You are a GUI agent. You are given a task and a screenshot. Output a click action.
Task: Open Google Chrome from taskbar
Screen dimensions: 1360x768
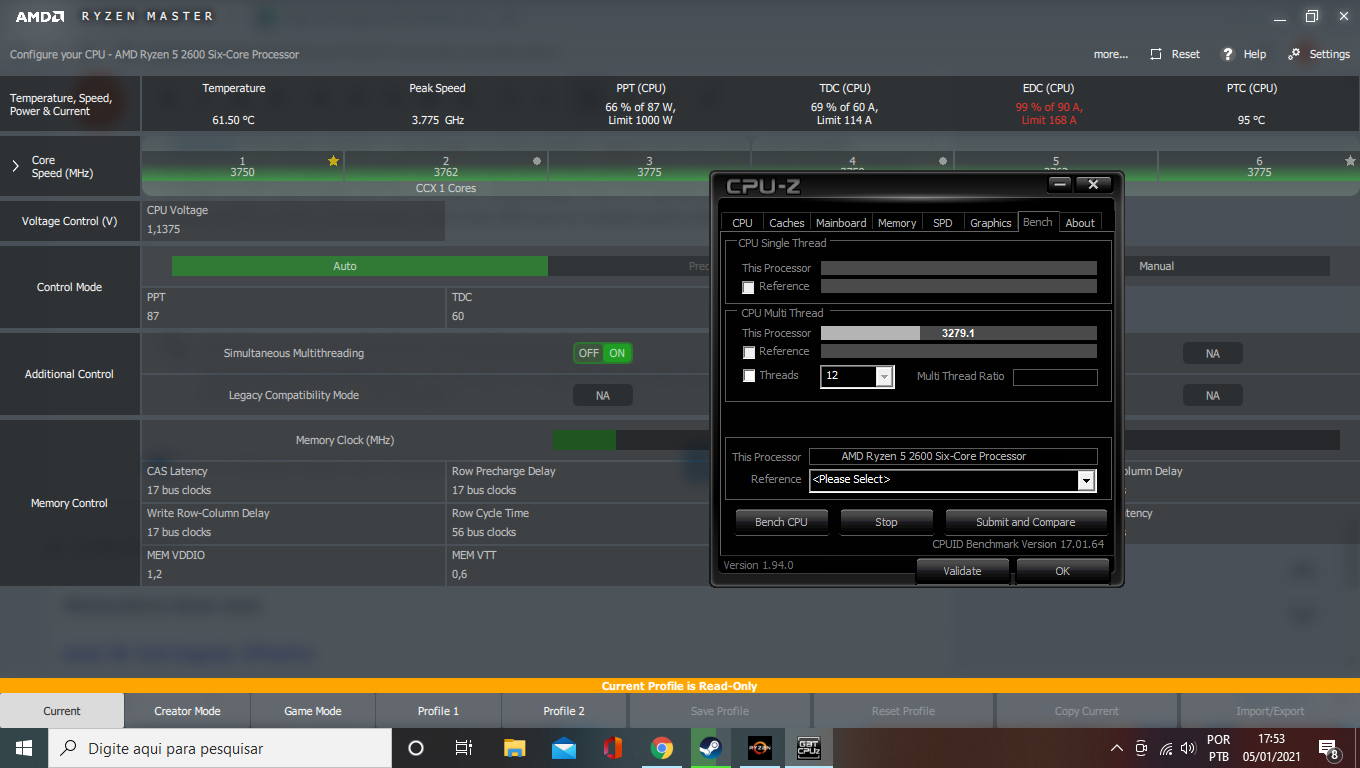(661, 748)
